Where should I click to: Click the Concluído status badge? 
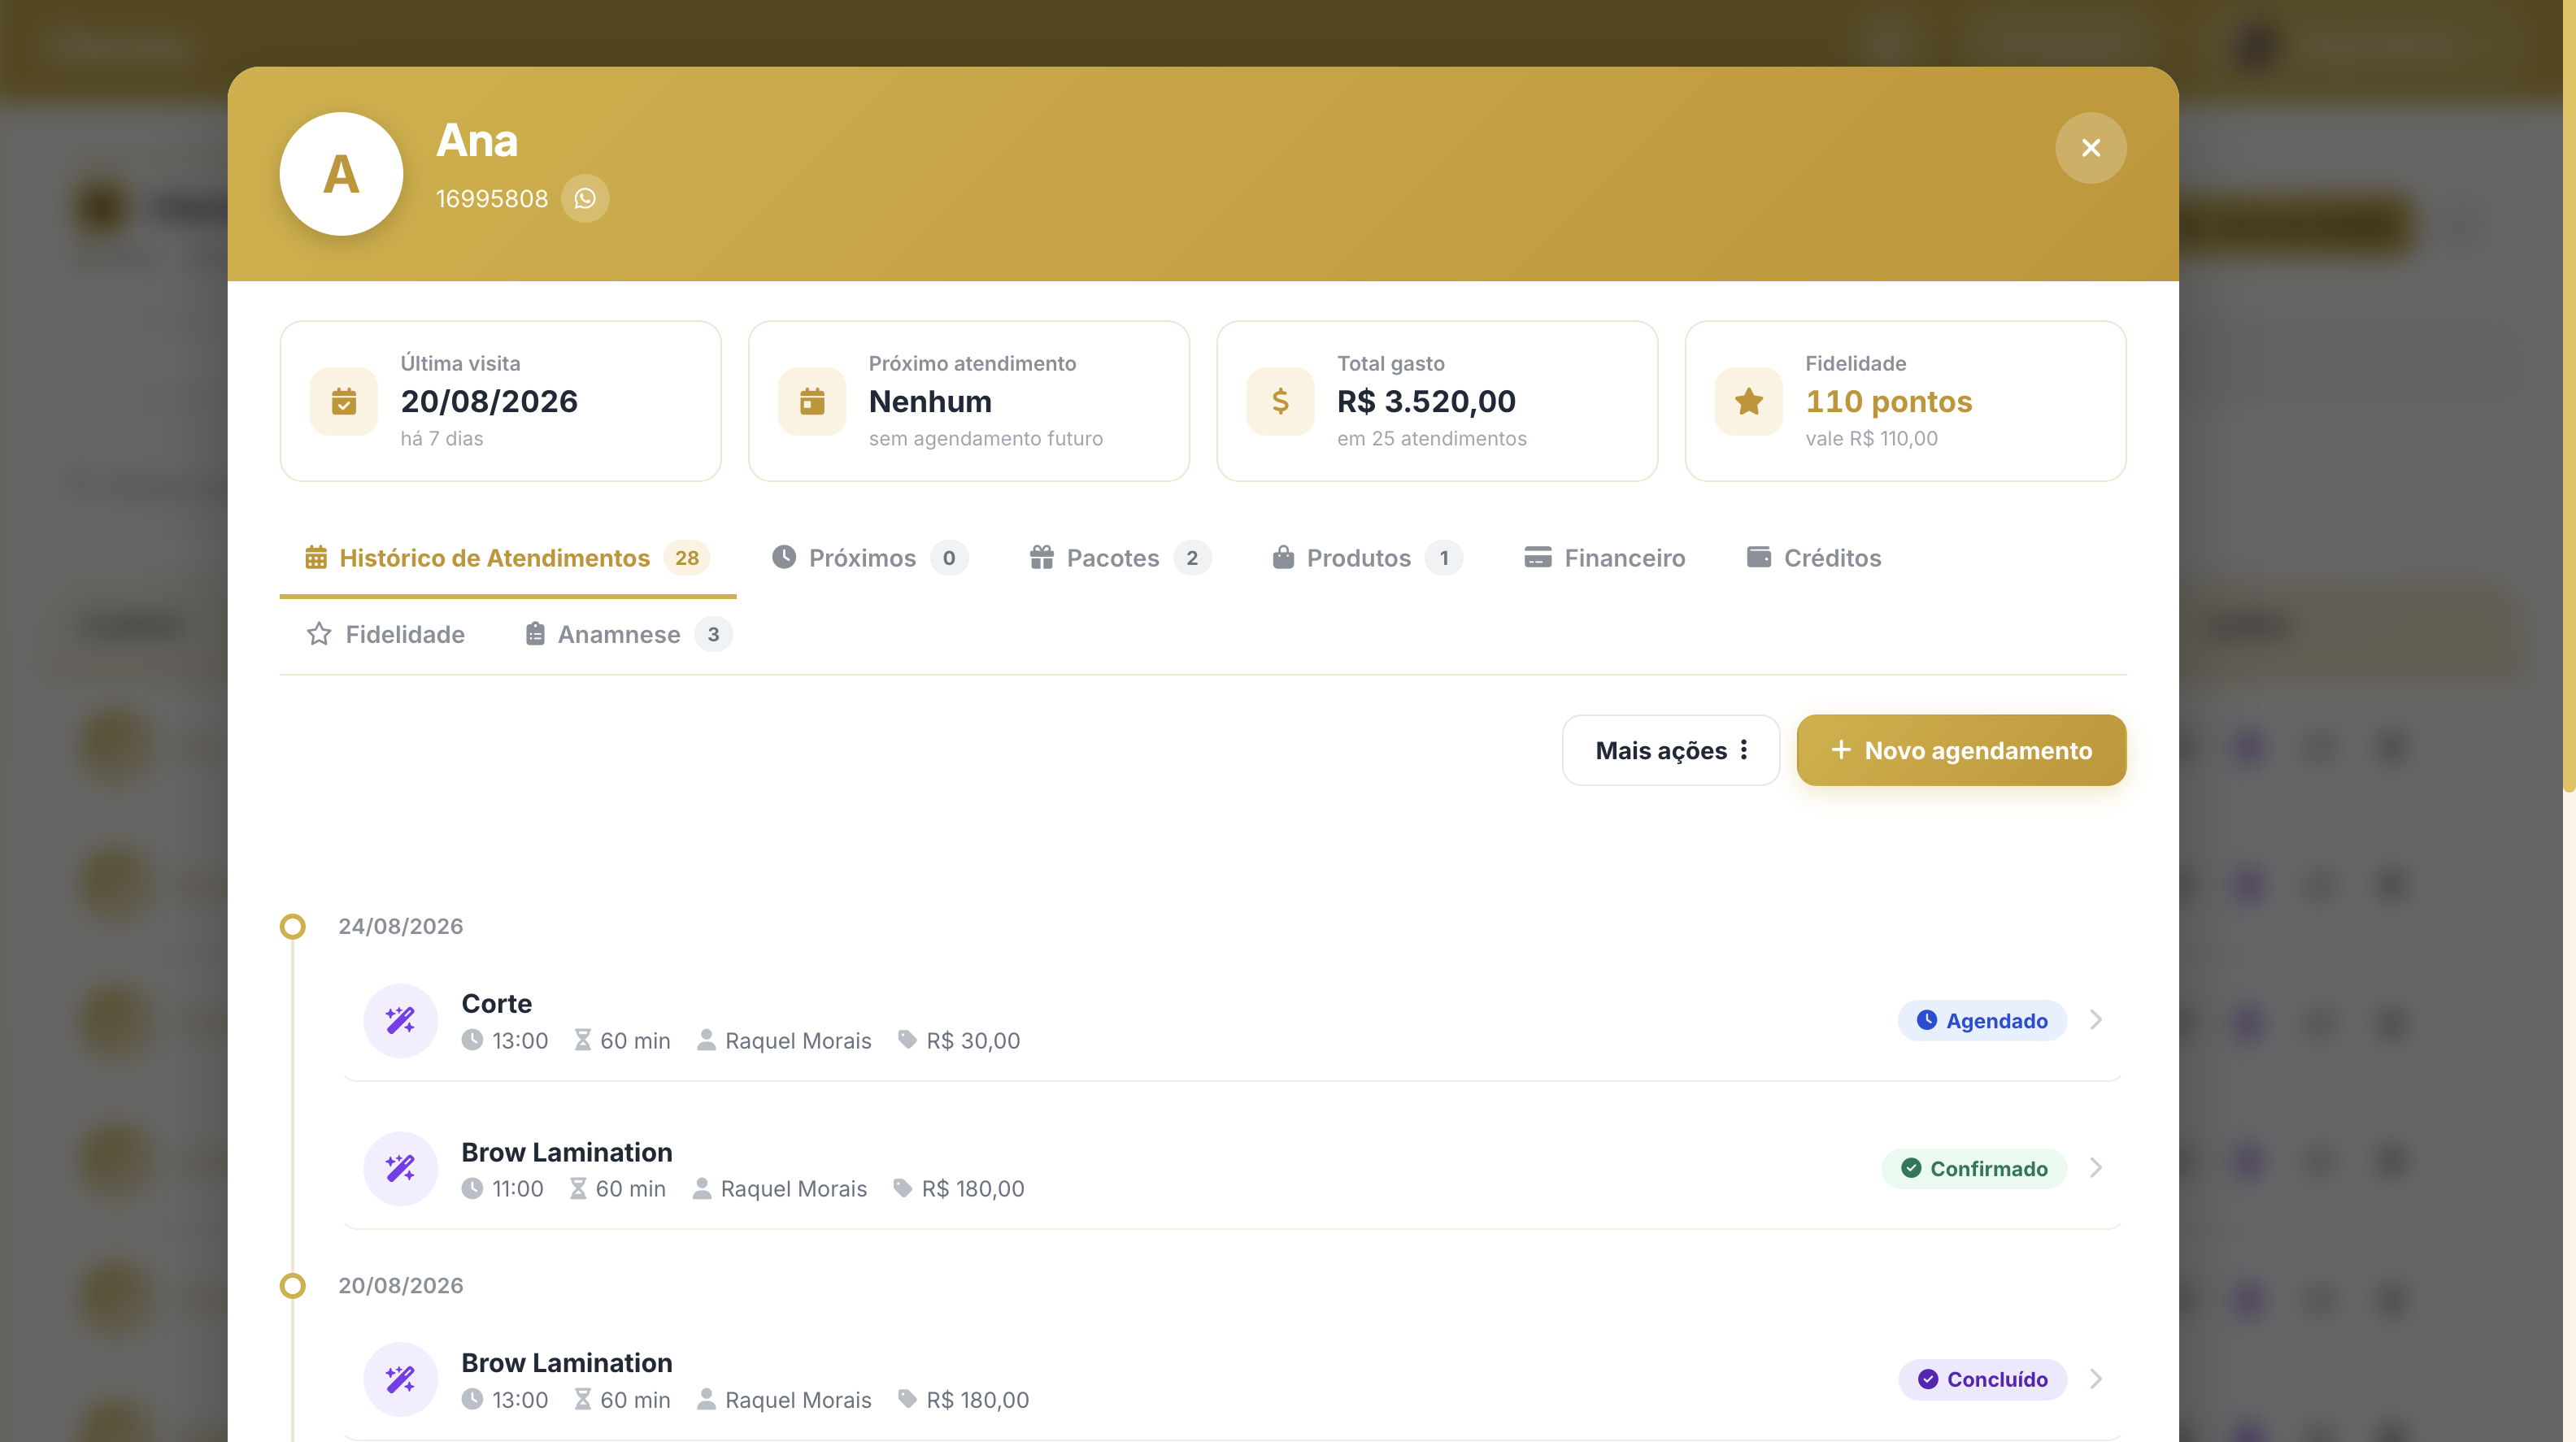click(1982, 1379)
